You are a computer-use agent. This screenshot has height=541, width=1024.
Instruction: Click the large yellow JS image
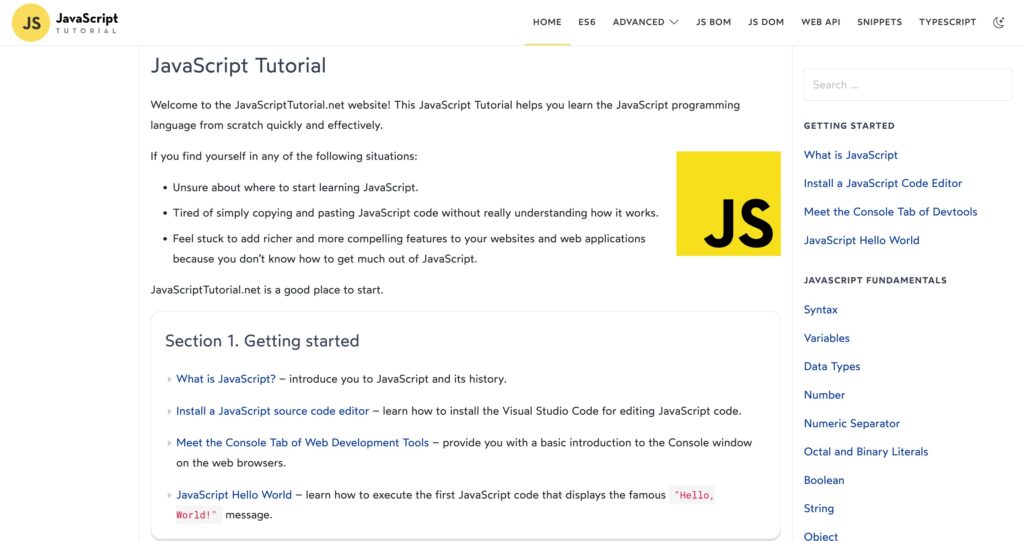[x=728, y=203]
